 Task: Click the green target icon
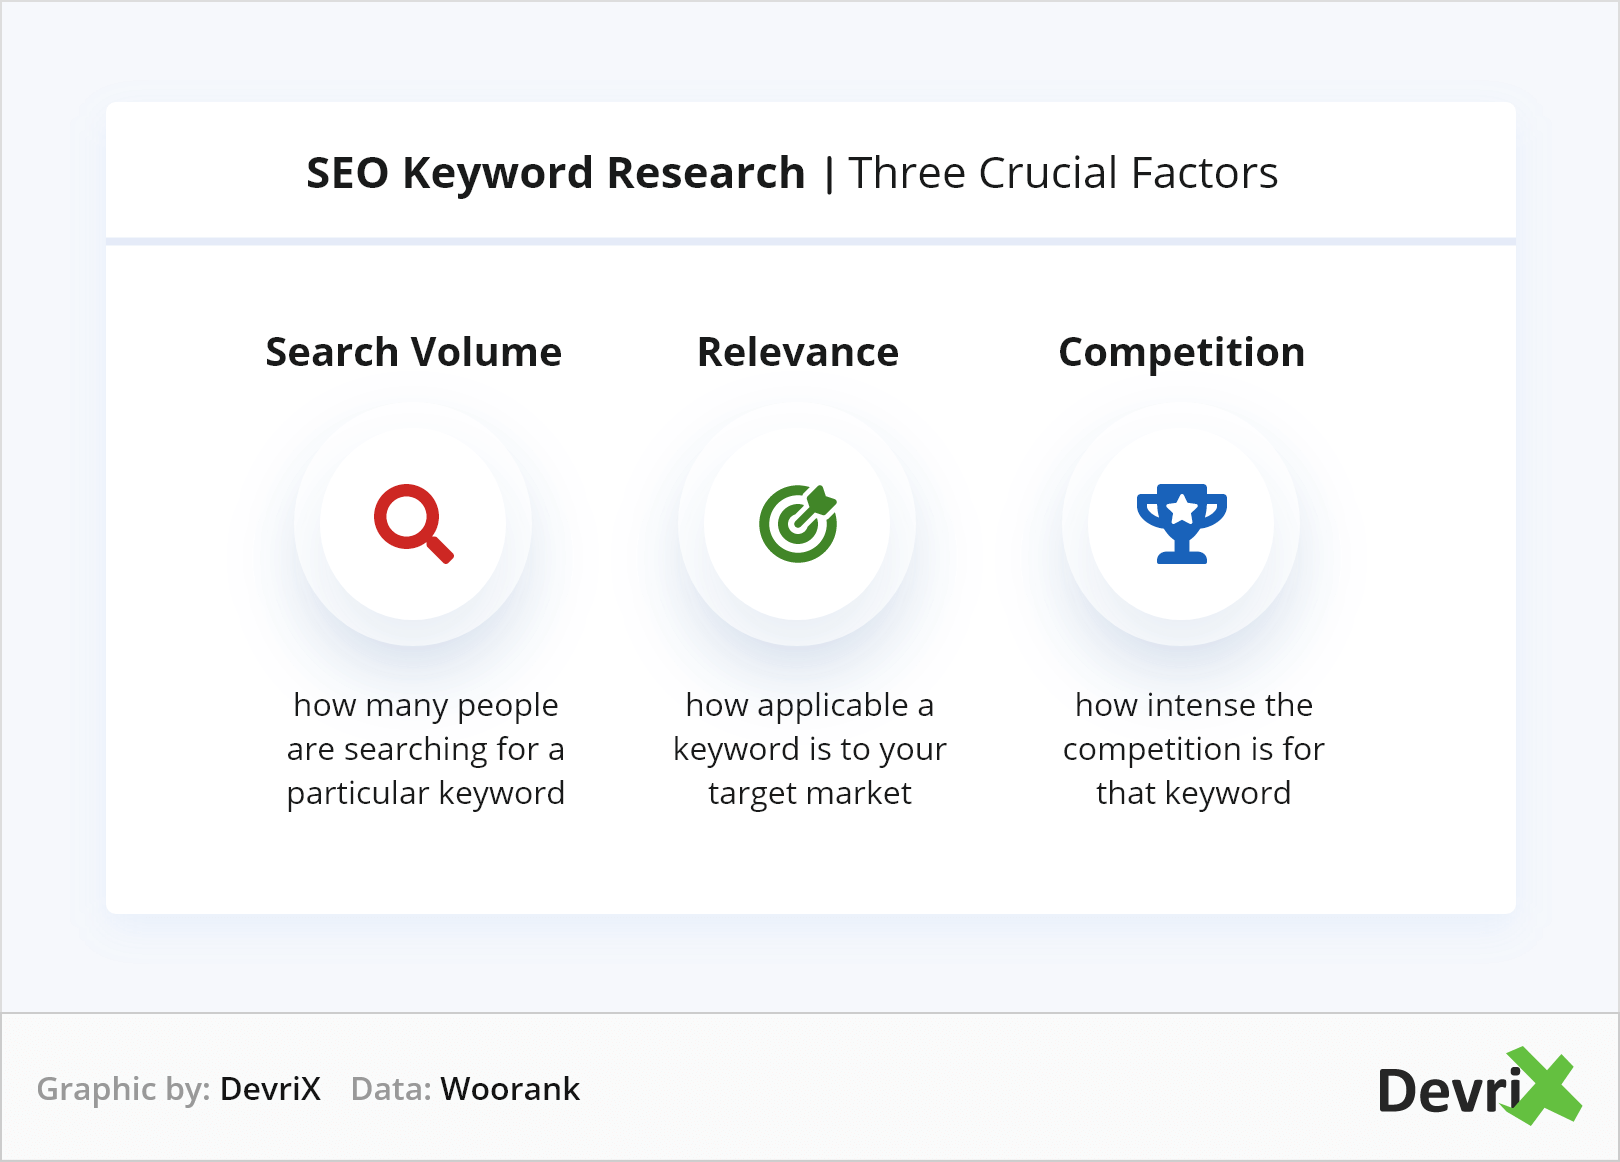pos(797,523)
